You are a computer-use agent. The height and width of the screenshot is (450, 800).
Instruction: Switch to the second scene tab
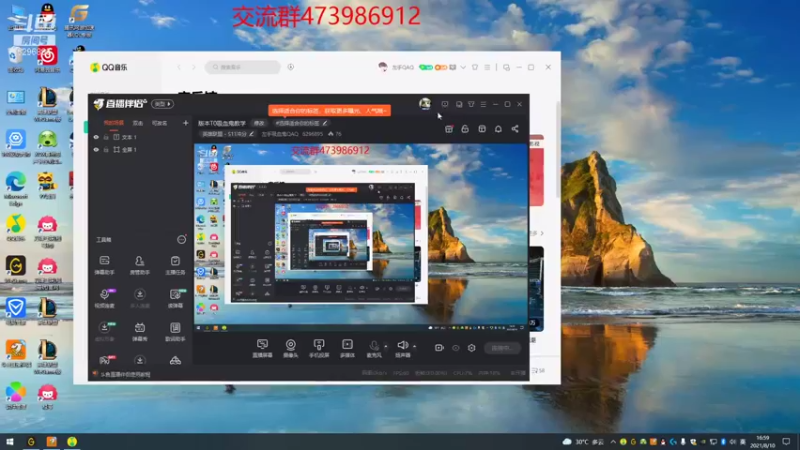[138, 123]
